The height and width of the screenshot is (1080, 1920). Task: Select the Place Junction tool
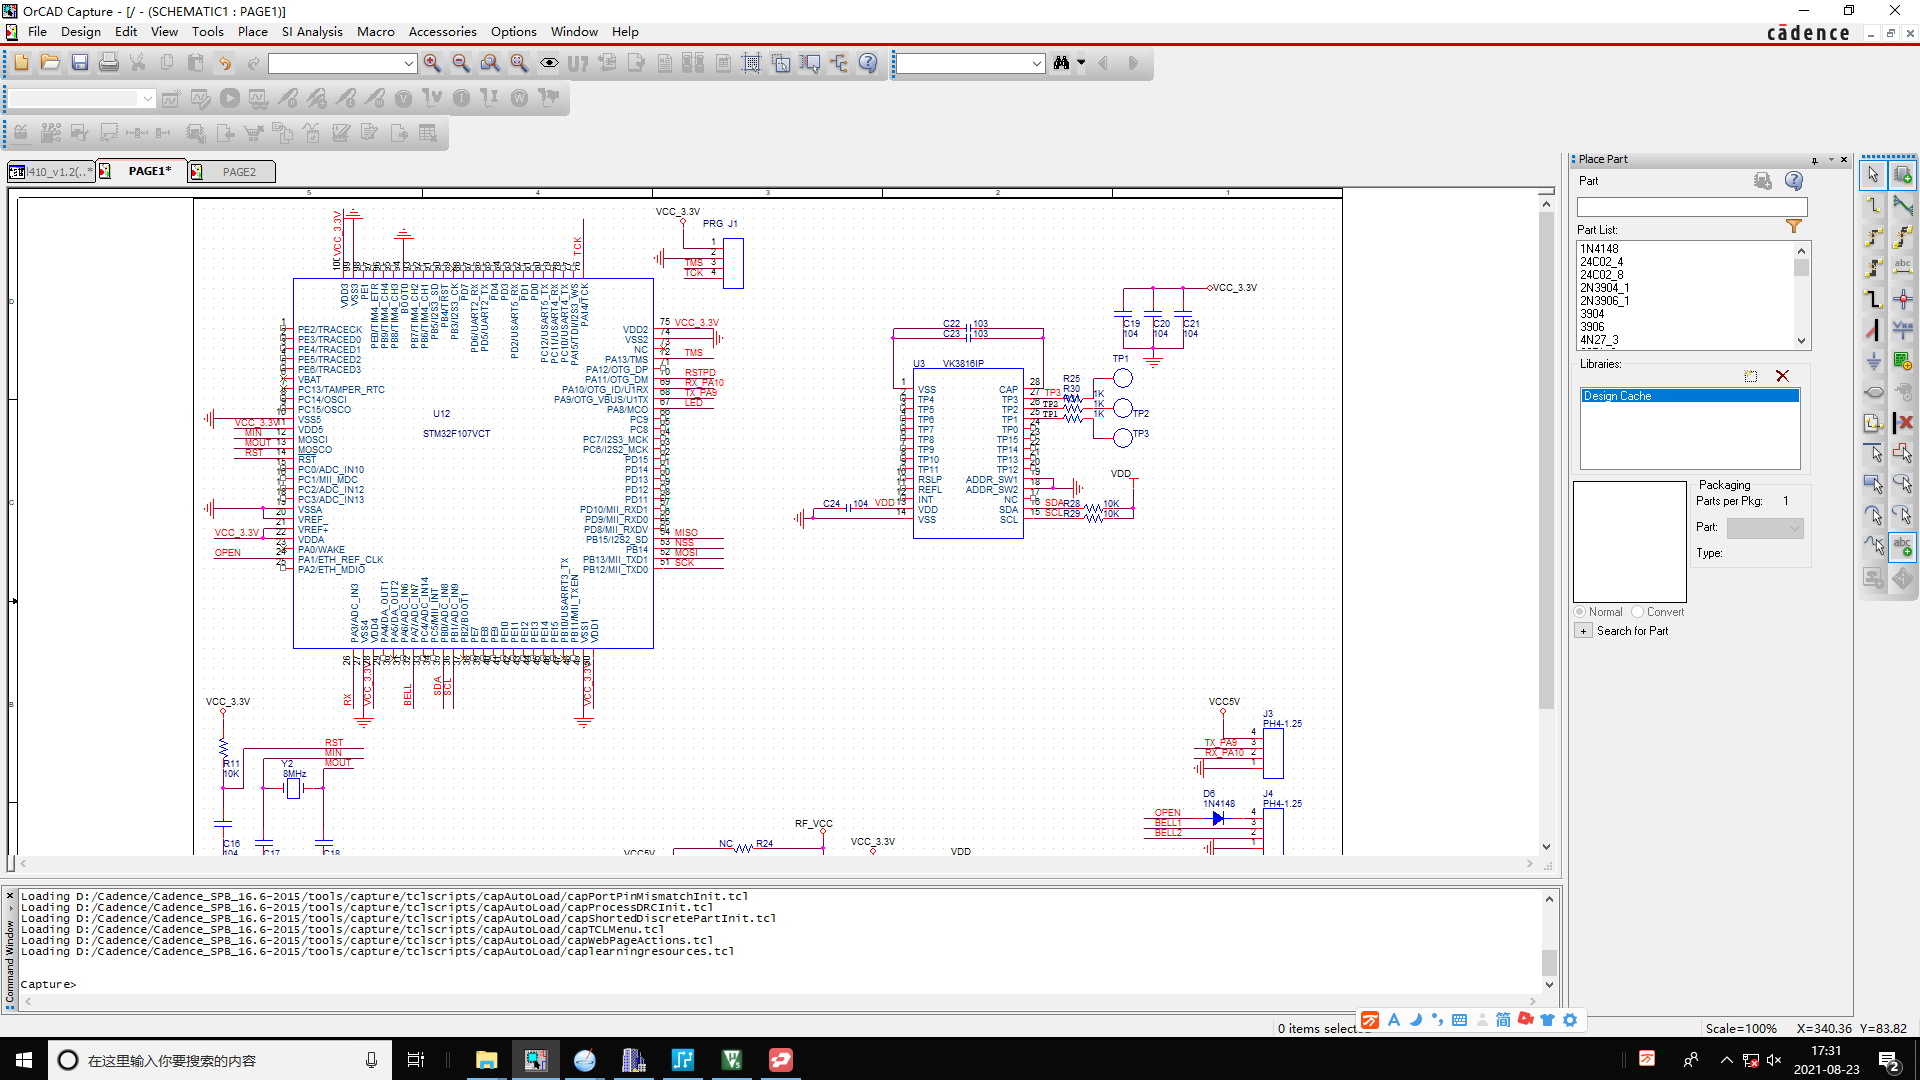(1903, 299)
